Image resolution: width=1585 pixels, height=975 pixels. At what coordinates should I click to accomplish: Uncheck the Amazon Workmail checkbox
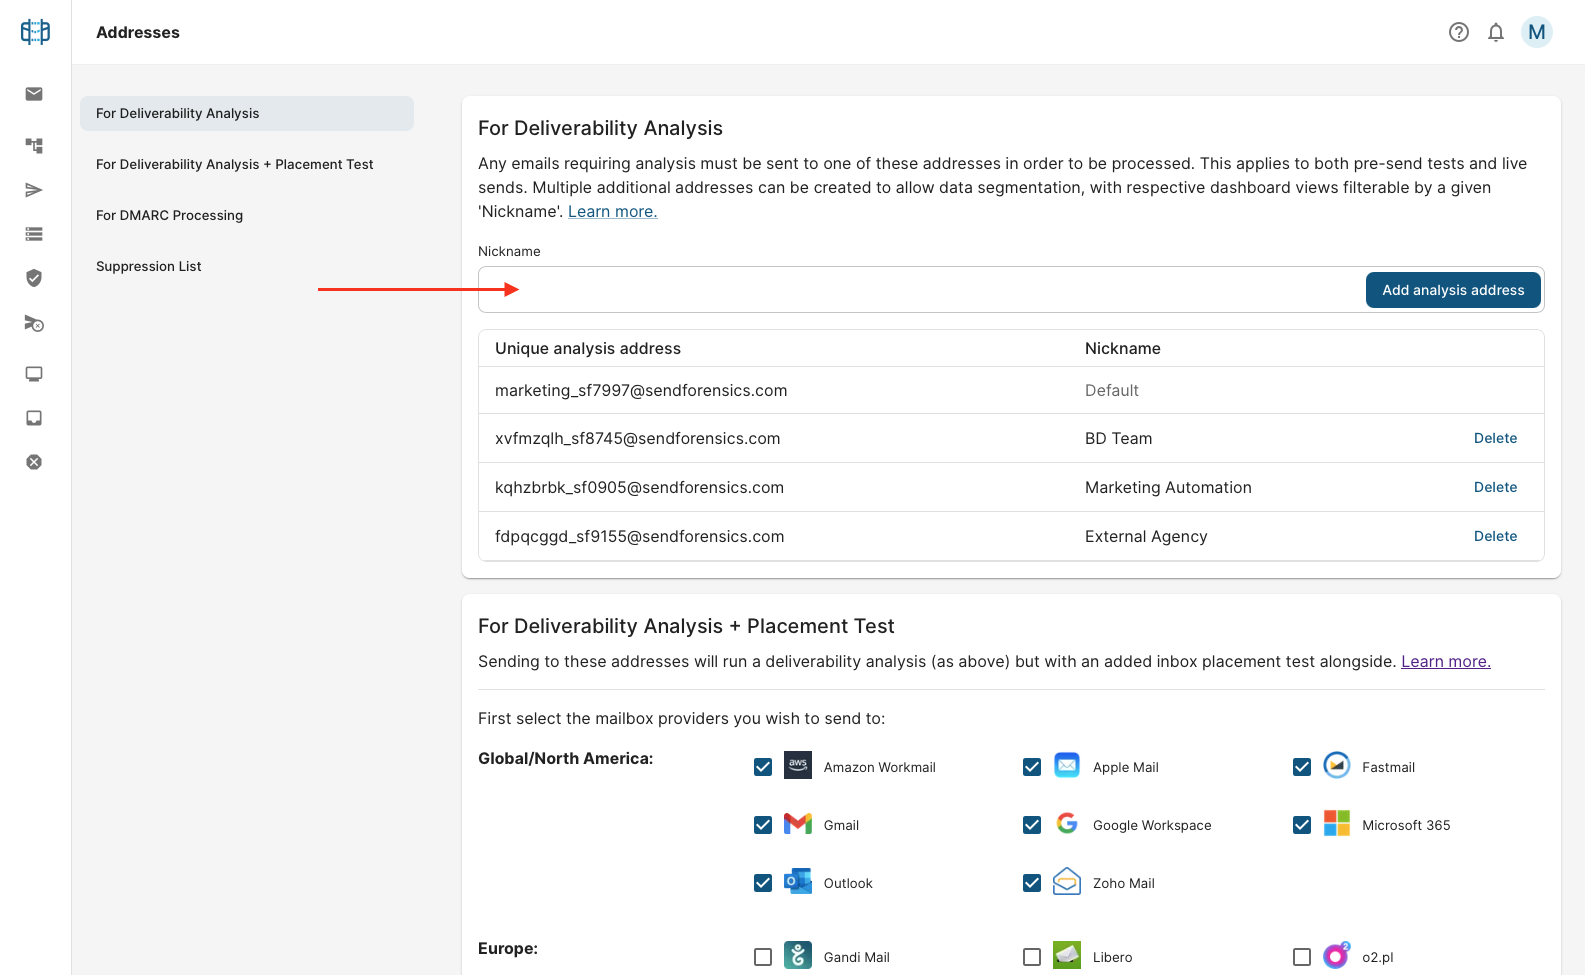(763, 767)
